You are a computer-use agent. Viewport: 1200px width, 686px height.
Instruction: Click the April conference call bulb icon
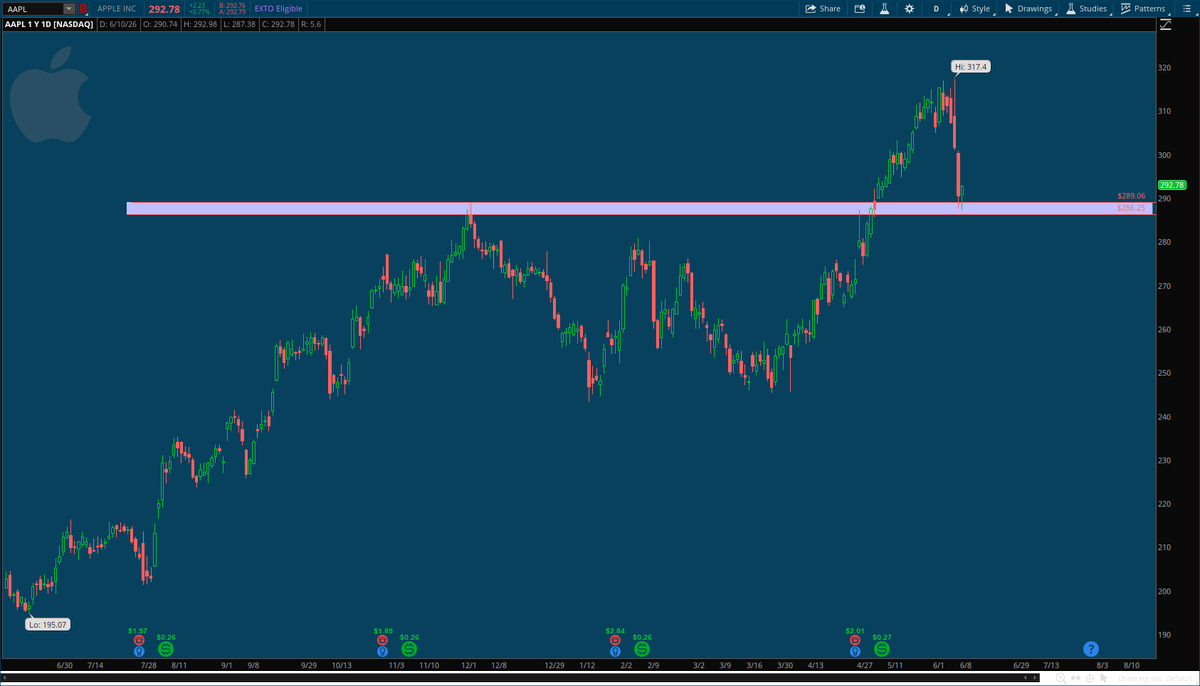(x=855, y=651)
